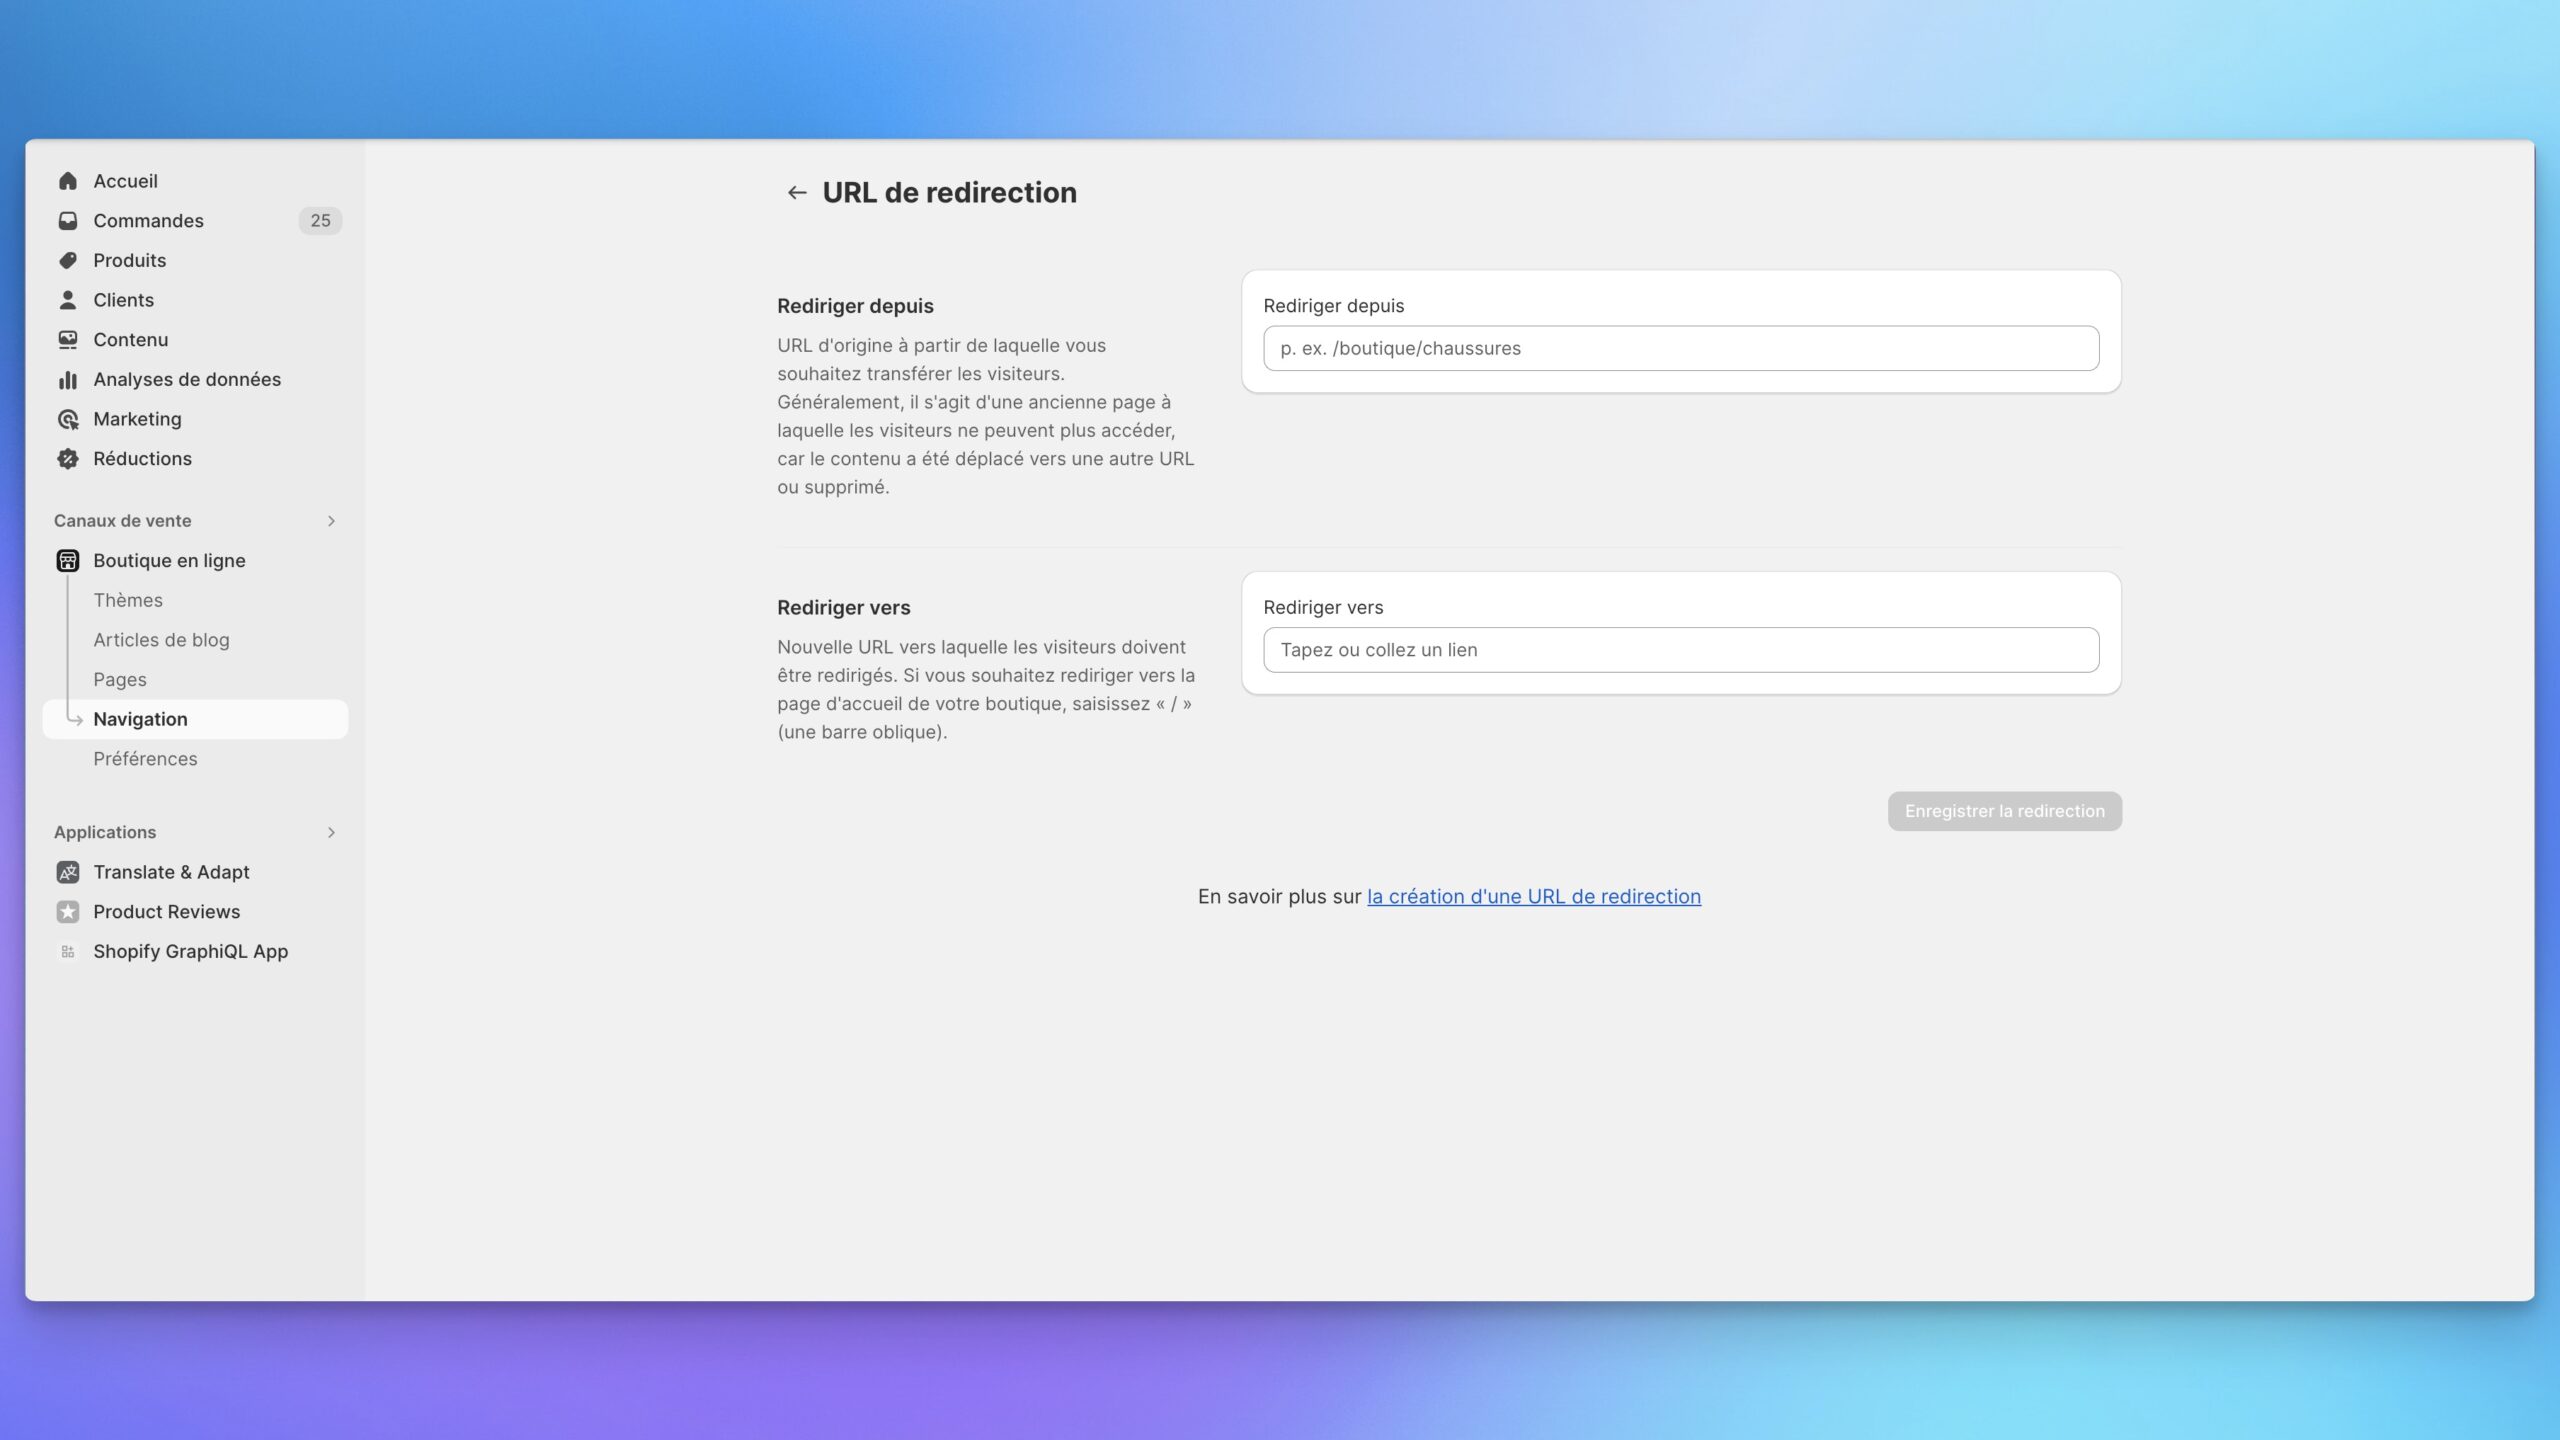The image size is (2560, 1440).
Task: Click the bold Rediriger vers section heading
Action: 844,608
